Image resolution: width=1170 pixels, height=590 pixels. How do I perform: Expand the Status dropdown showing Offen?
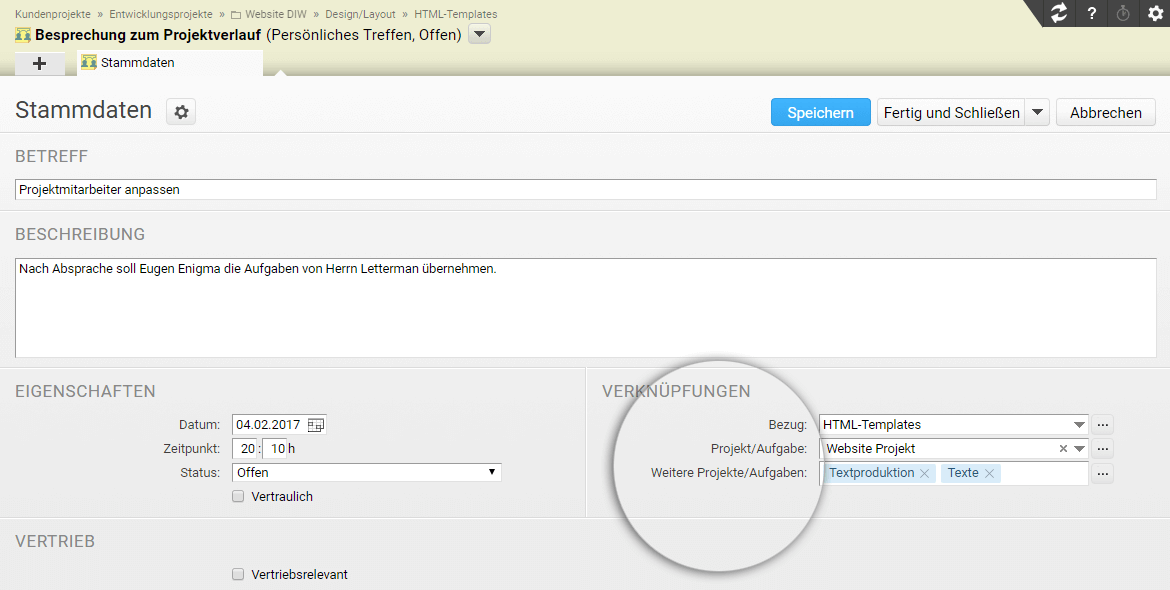491,472
